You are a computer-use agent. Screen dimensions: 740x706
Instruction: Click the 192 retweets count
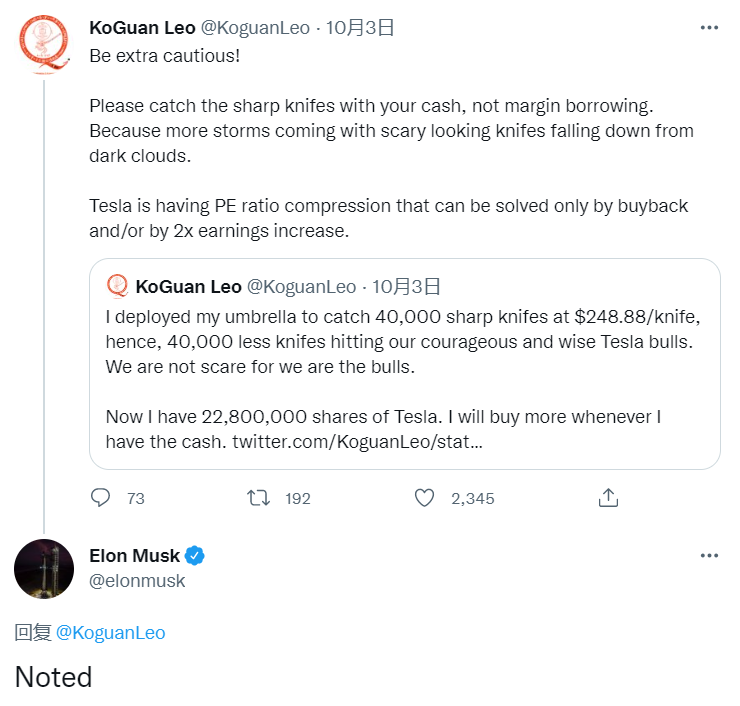[x=298, y=498]
